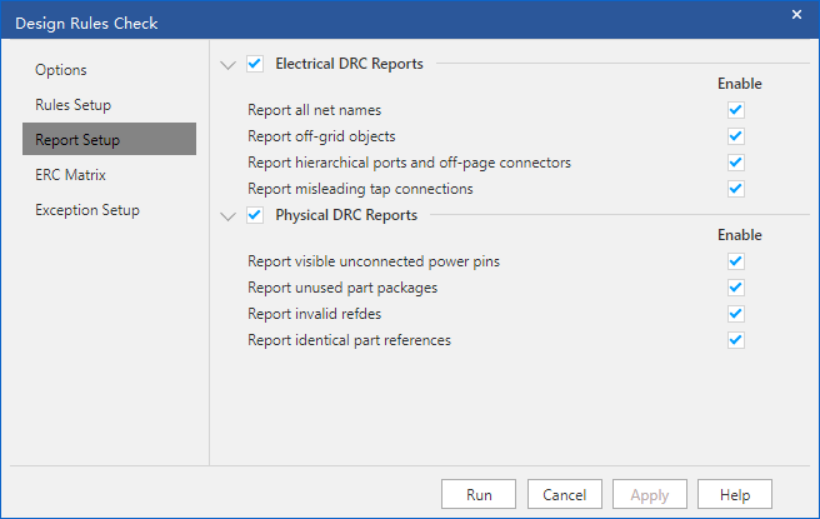Collapse the Physical DRC Reports group

point(228,216)
